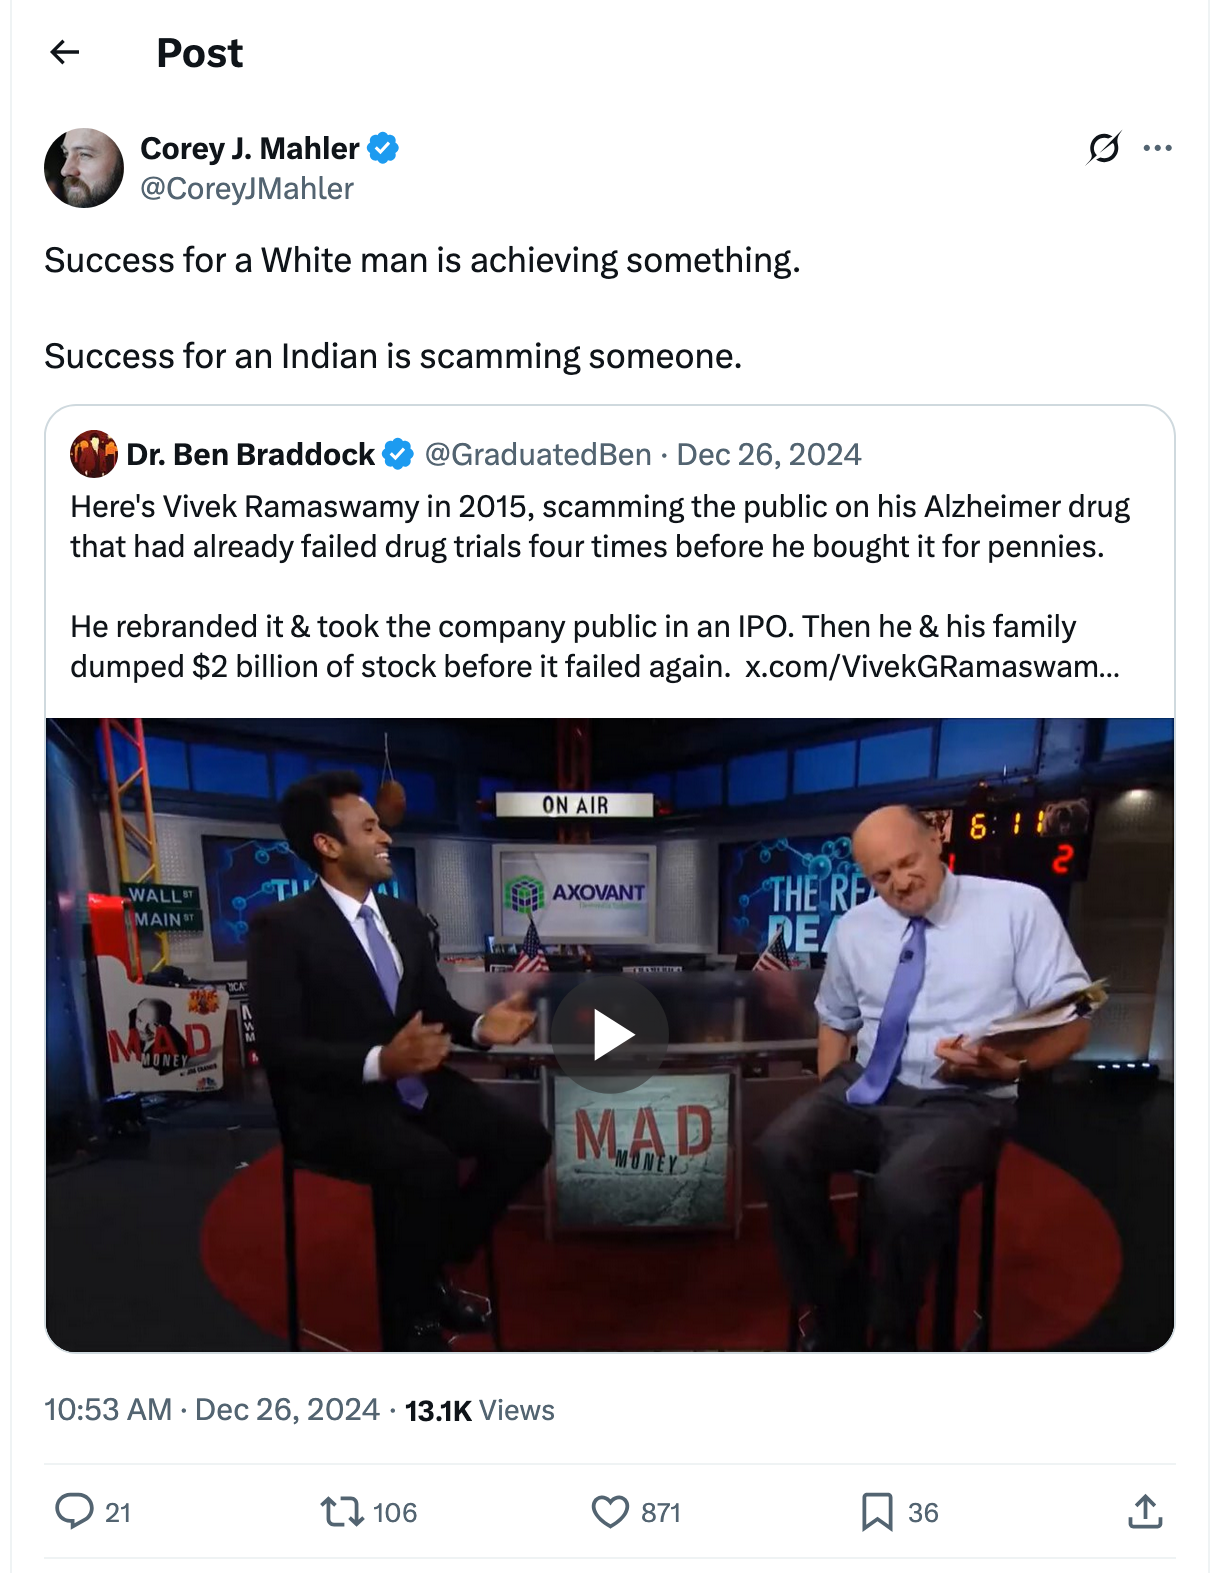
Task: Click Dr. Ben Braddock name in quote
Action: tap(250, 454)
